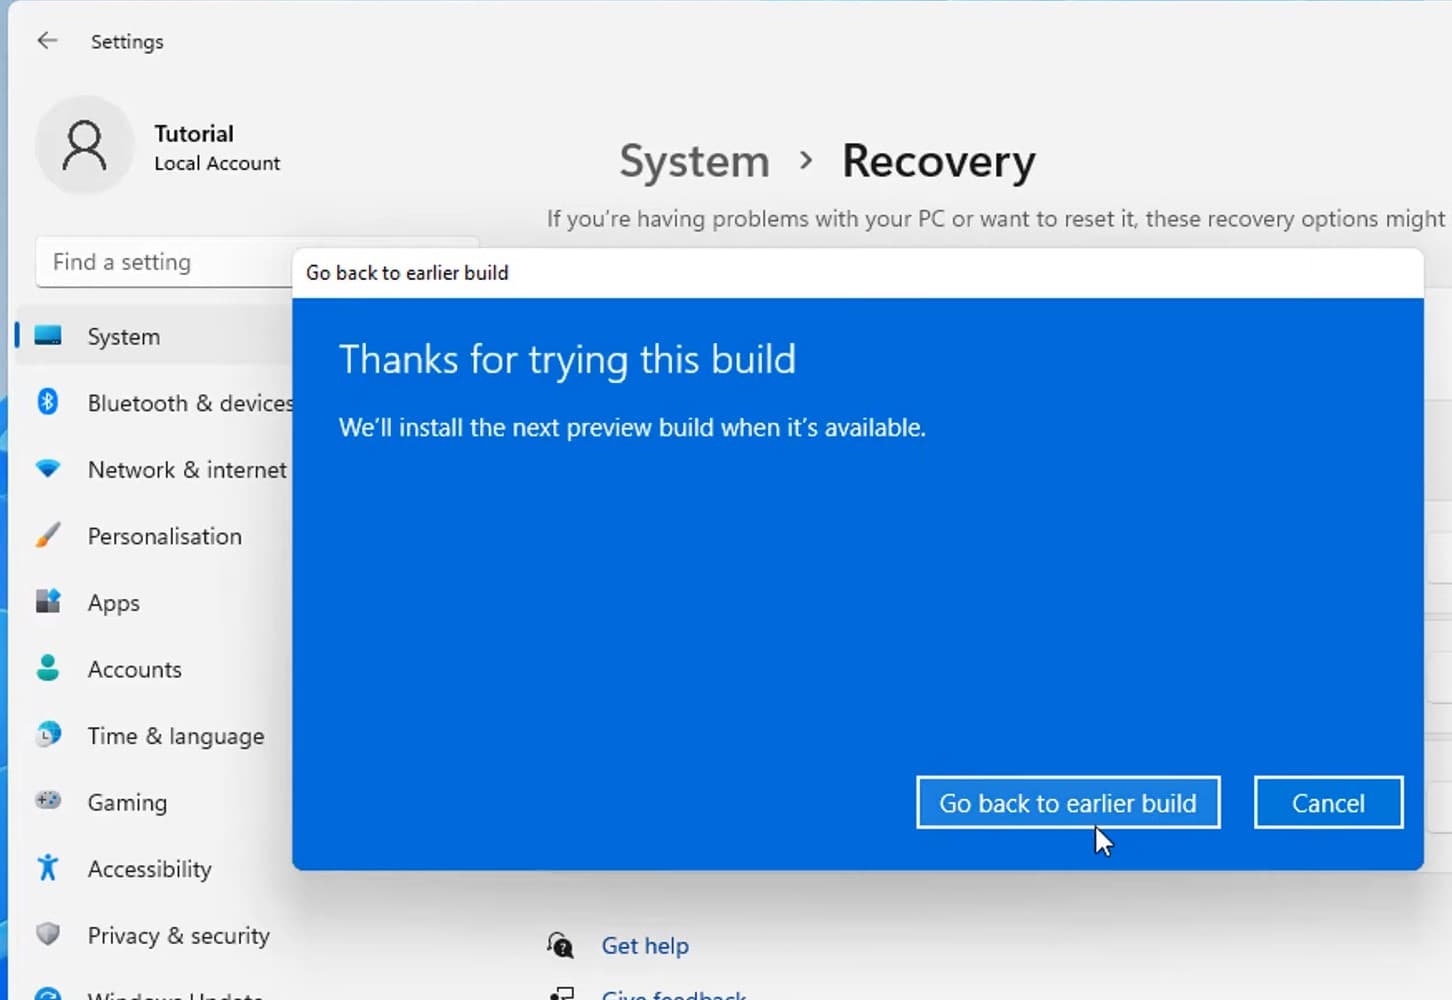Click the back arrow in Settings
1452x1000 pixels.
47,41
